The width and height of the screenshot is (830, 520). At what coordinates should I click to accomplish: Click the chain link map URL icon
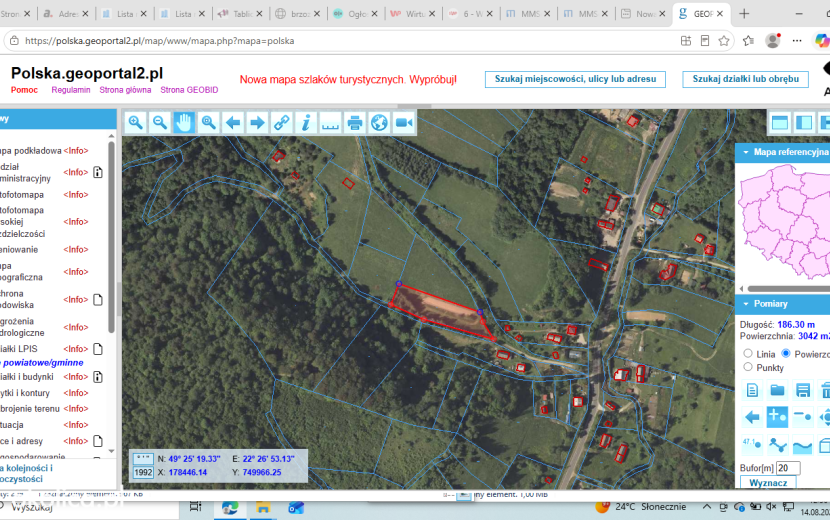(282, 123)
